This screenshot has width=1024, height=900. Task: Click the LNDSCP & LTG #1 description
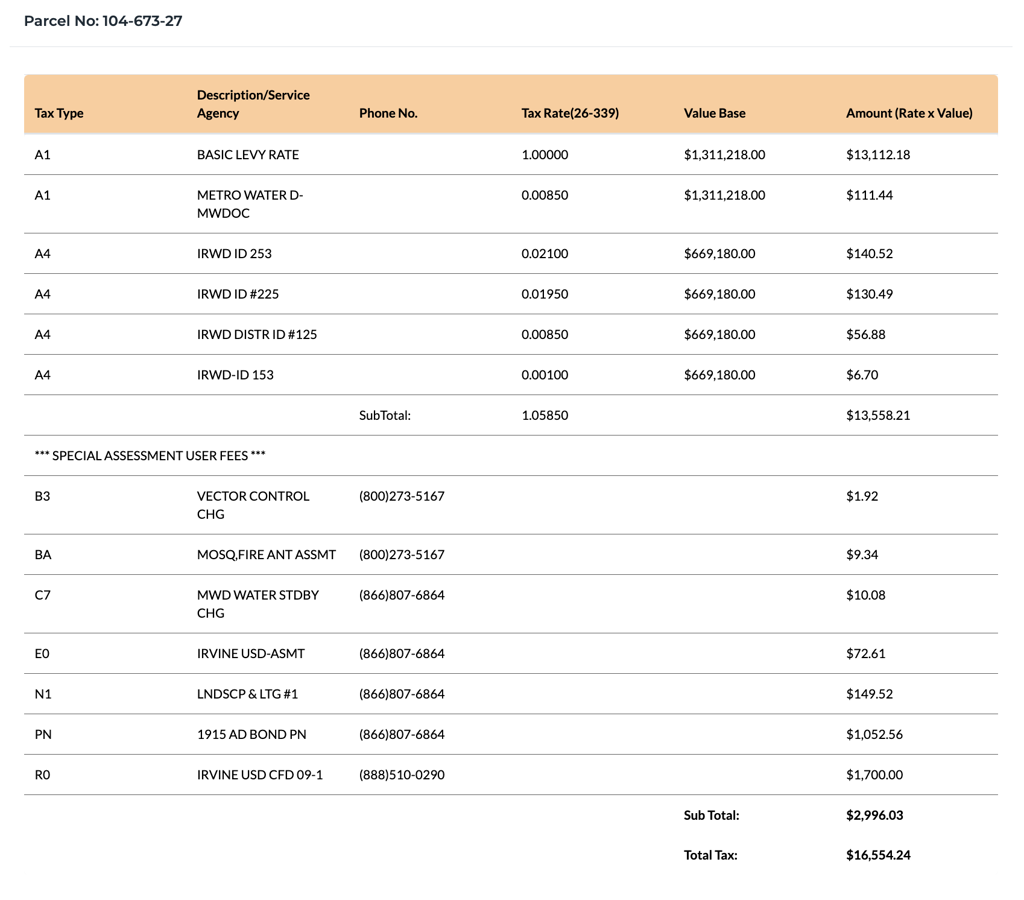pos(248,694)
